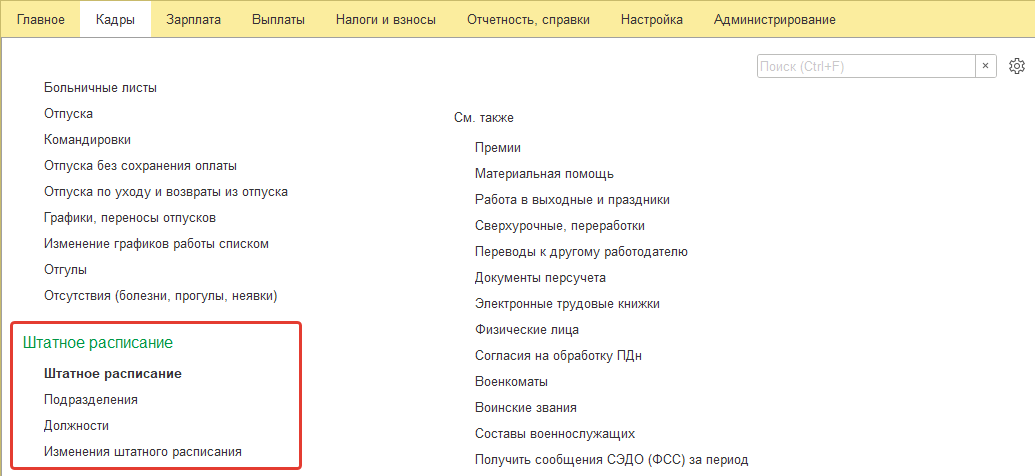
Task: Open Подразделения
Action: point(90,400)
